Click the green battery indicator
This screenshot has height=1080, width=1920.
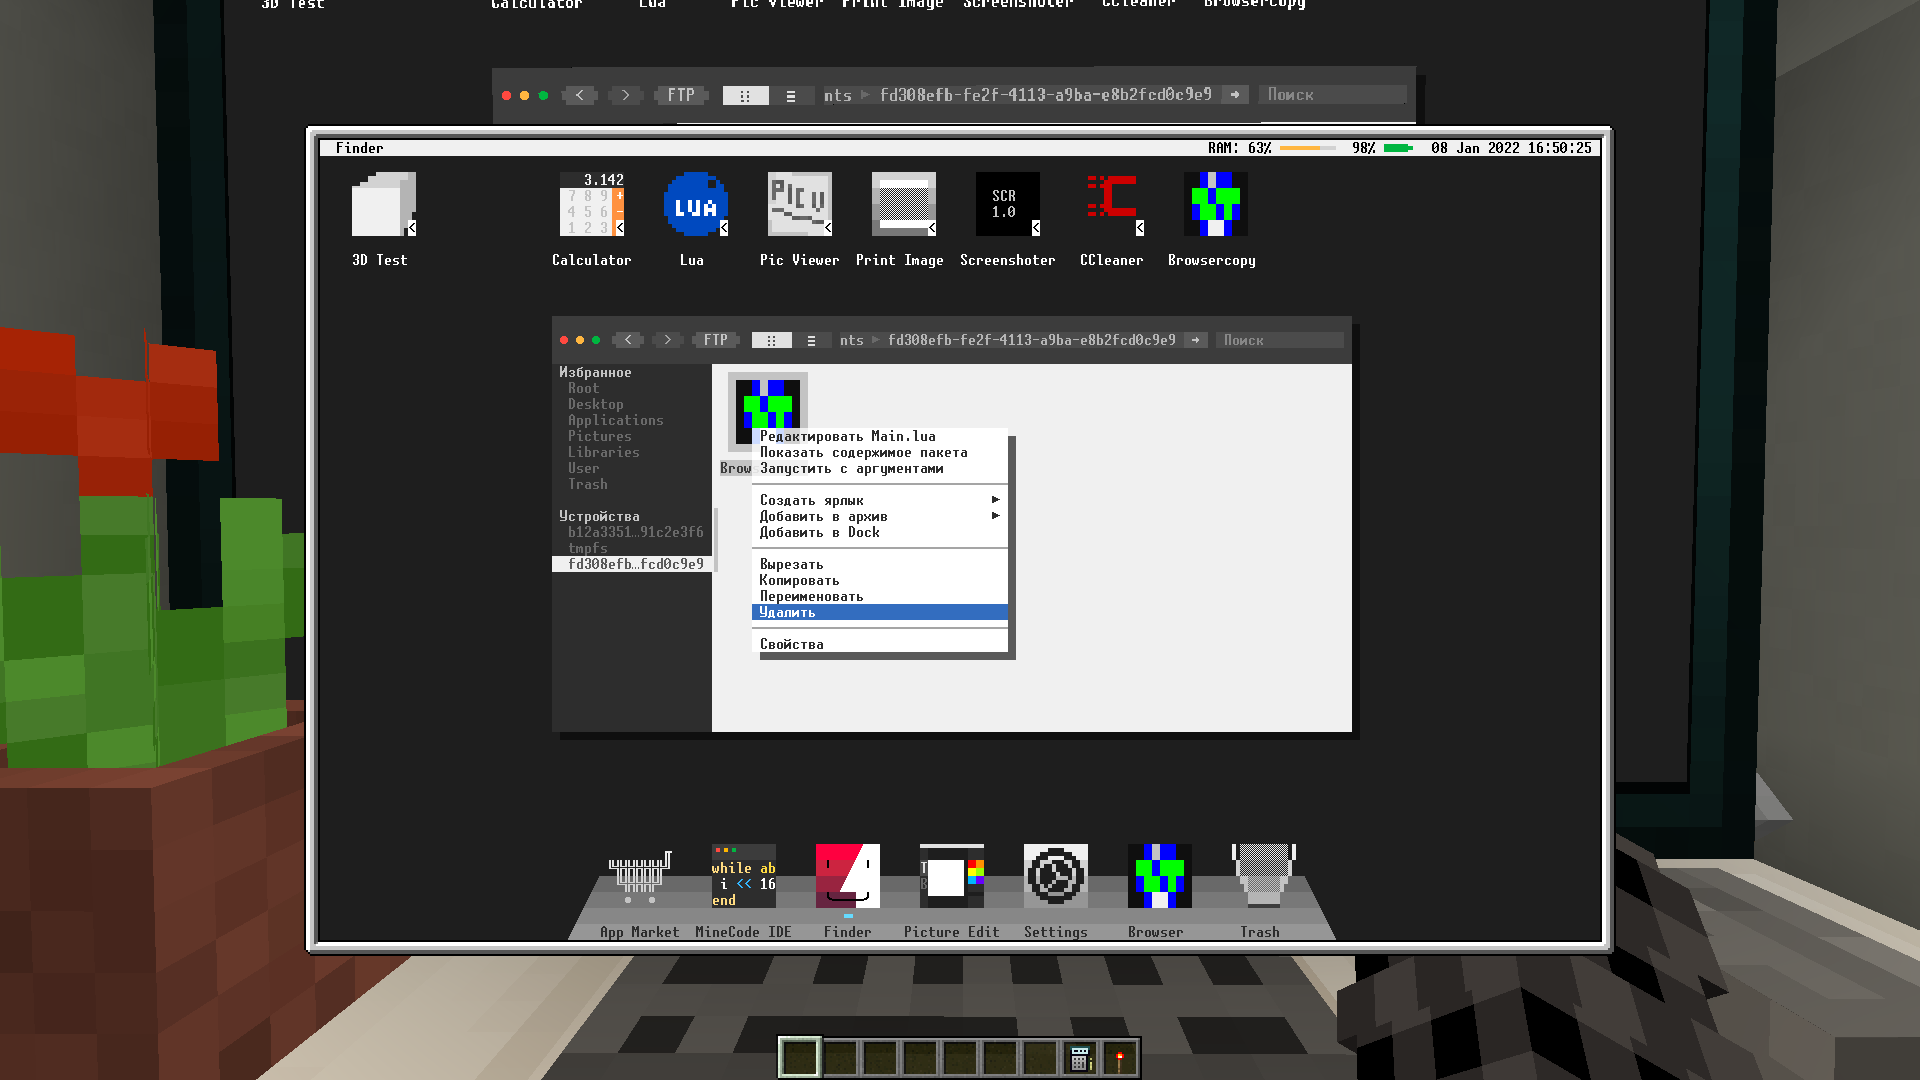click(x=1399, y=148)
